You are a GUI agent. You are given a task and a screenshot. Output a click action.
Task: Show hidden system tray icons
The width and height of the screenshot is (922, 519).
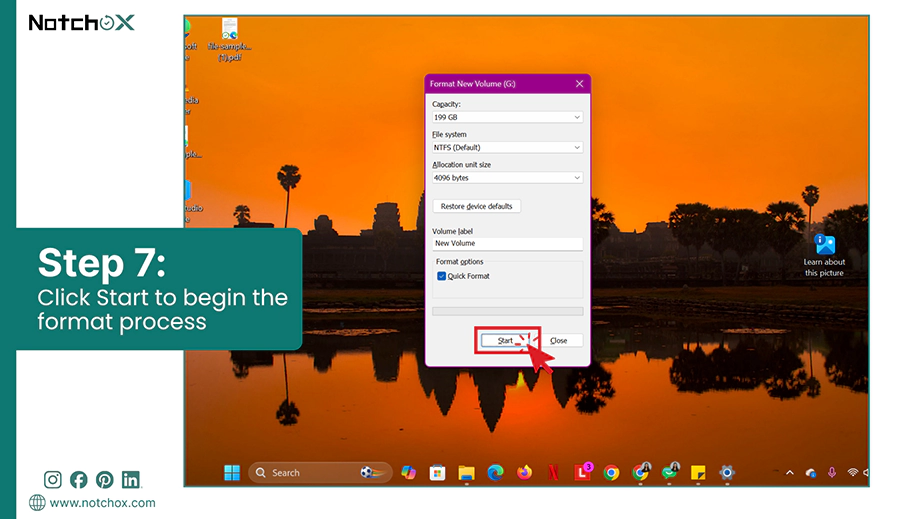(790, 473)
